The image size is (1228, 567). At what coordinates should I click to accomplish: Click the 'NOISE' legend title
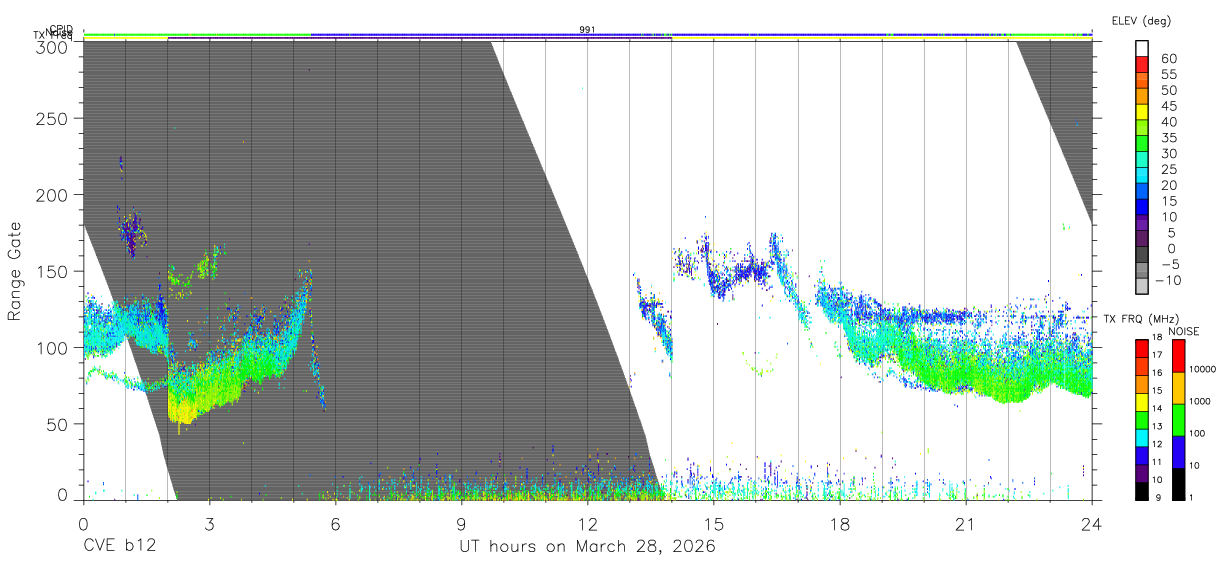pos(1183,331)
